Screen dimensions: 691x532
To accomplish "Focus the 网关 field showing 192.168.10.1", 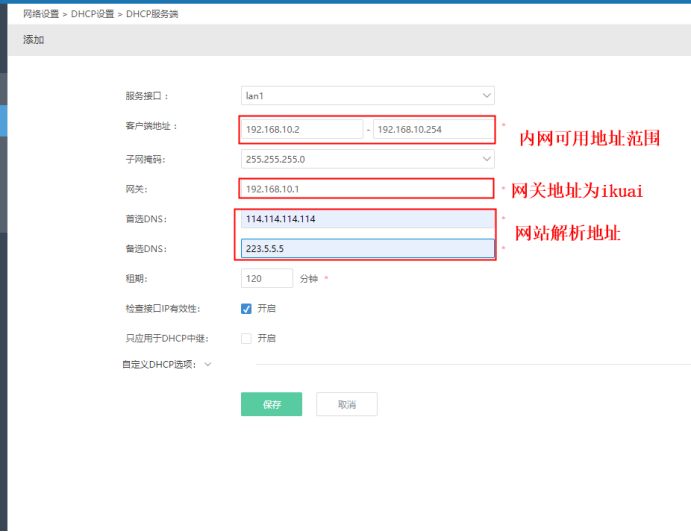I will 367,188.
